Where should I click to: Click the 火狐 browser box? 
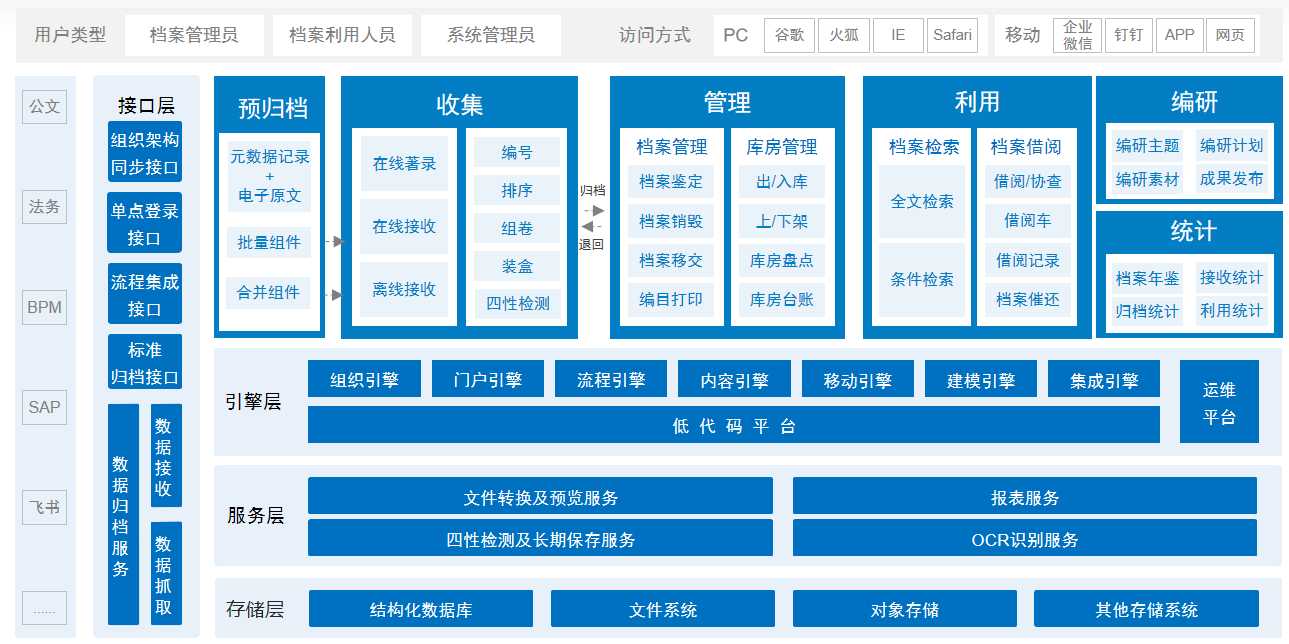coord(844,35)
